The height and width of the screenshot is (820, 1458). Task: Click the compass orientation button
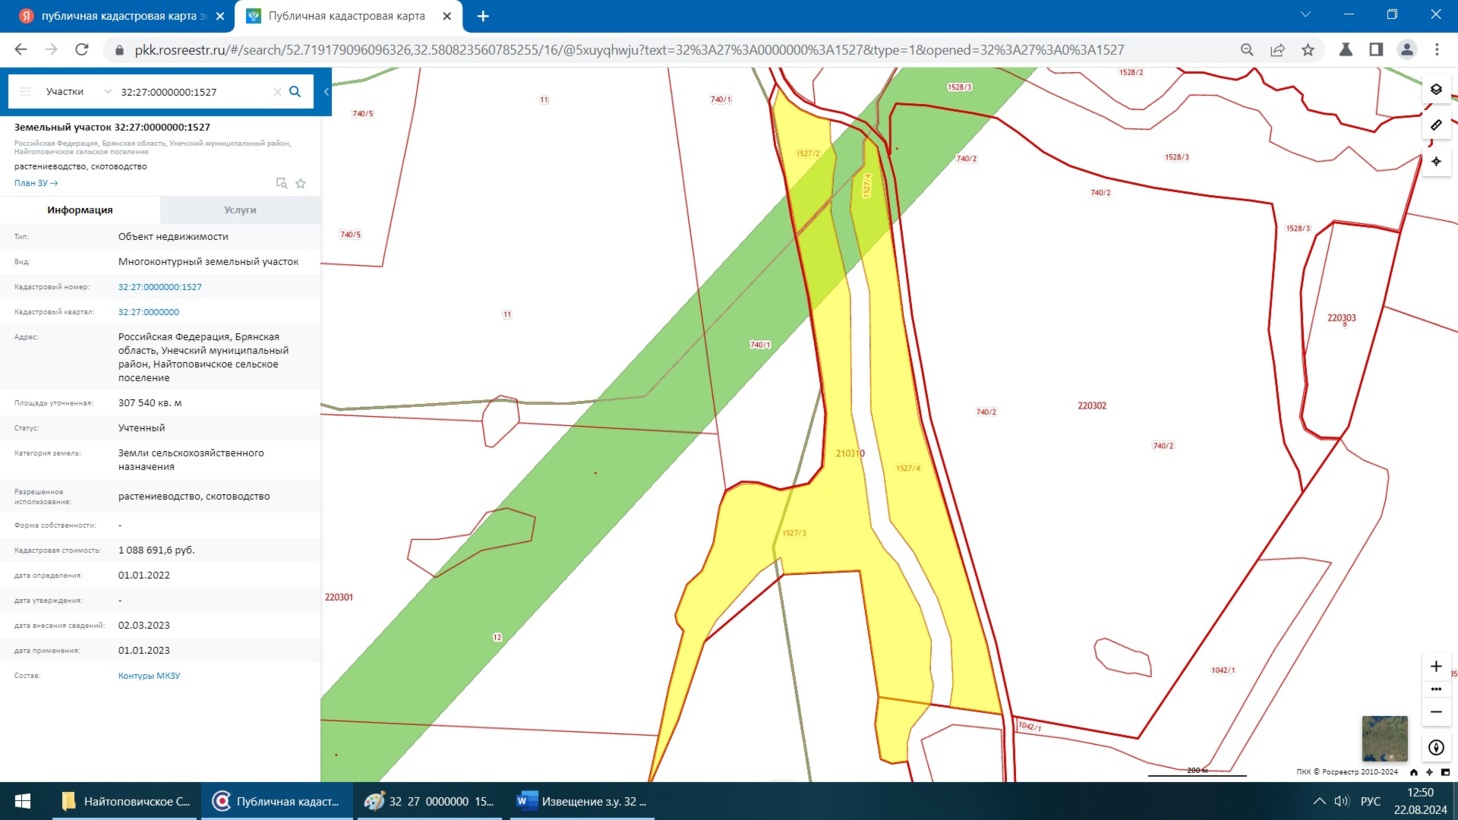[x=1436, y=748]
